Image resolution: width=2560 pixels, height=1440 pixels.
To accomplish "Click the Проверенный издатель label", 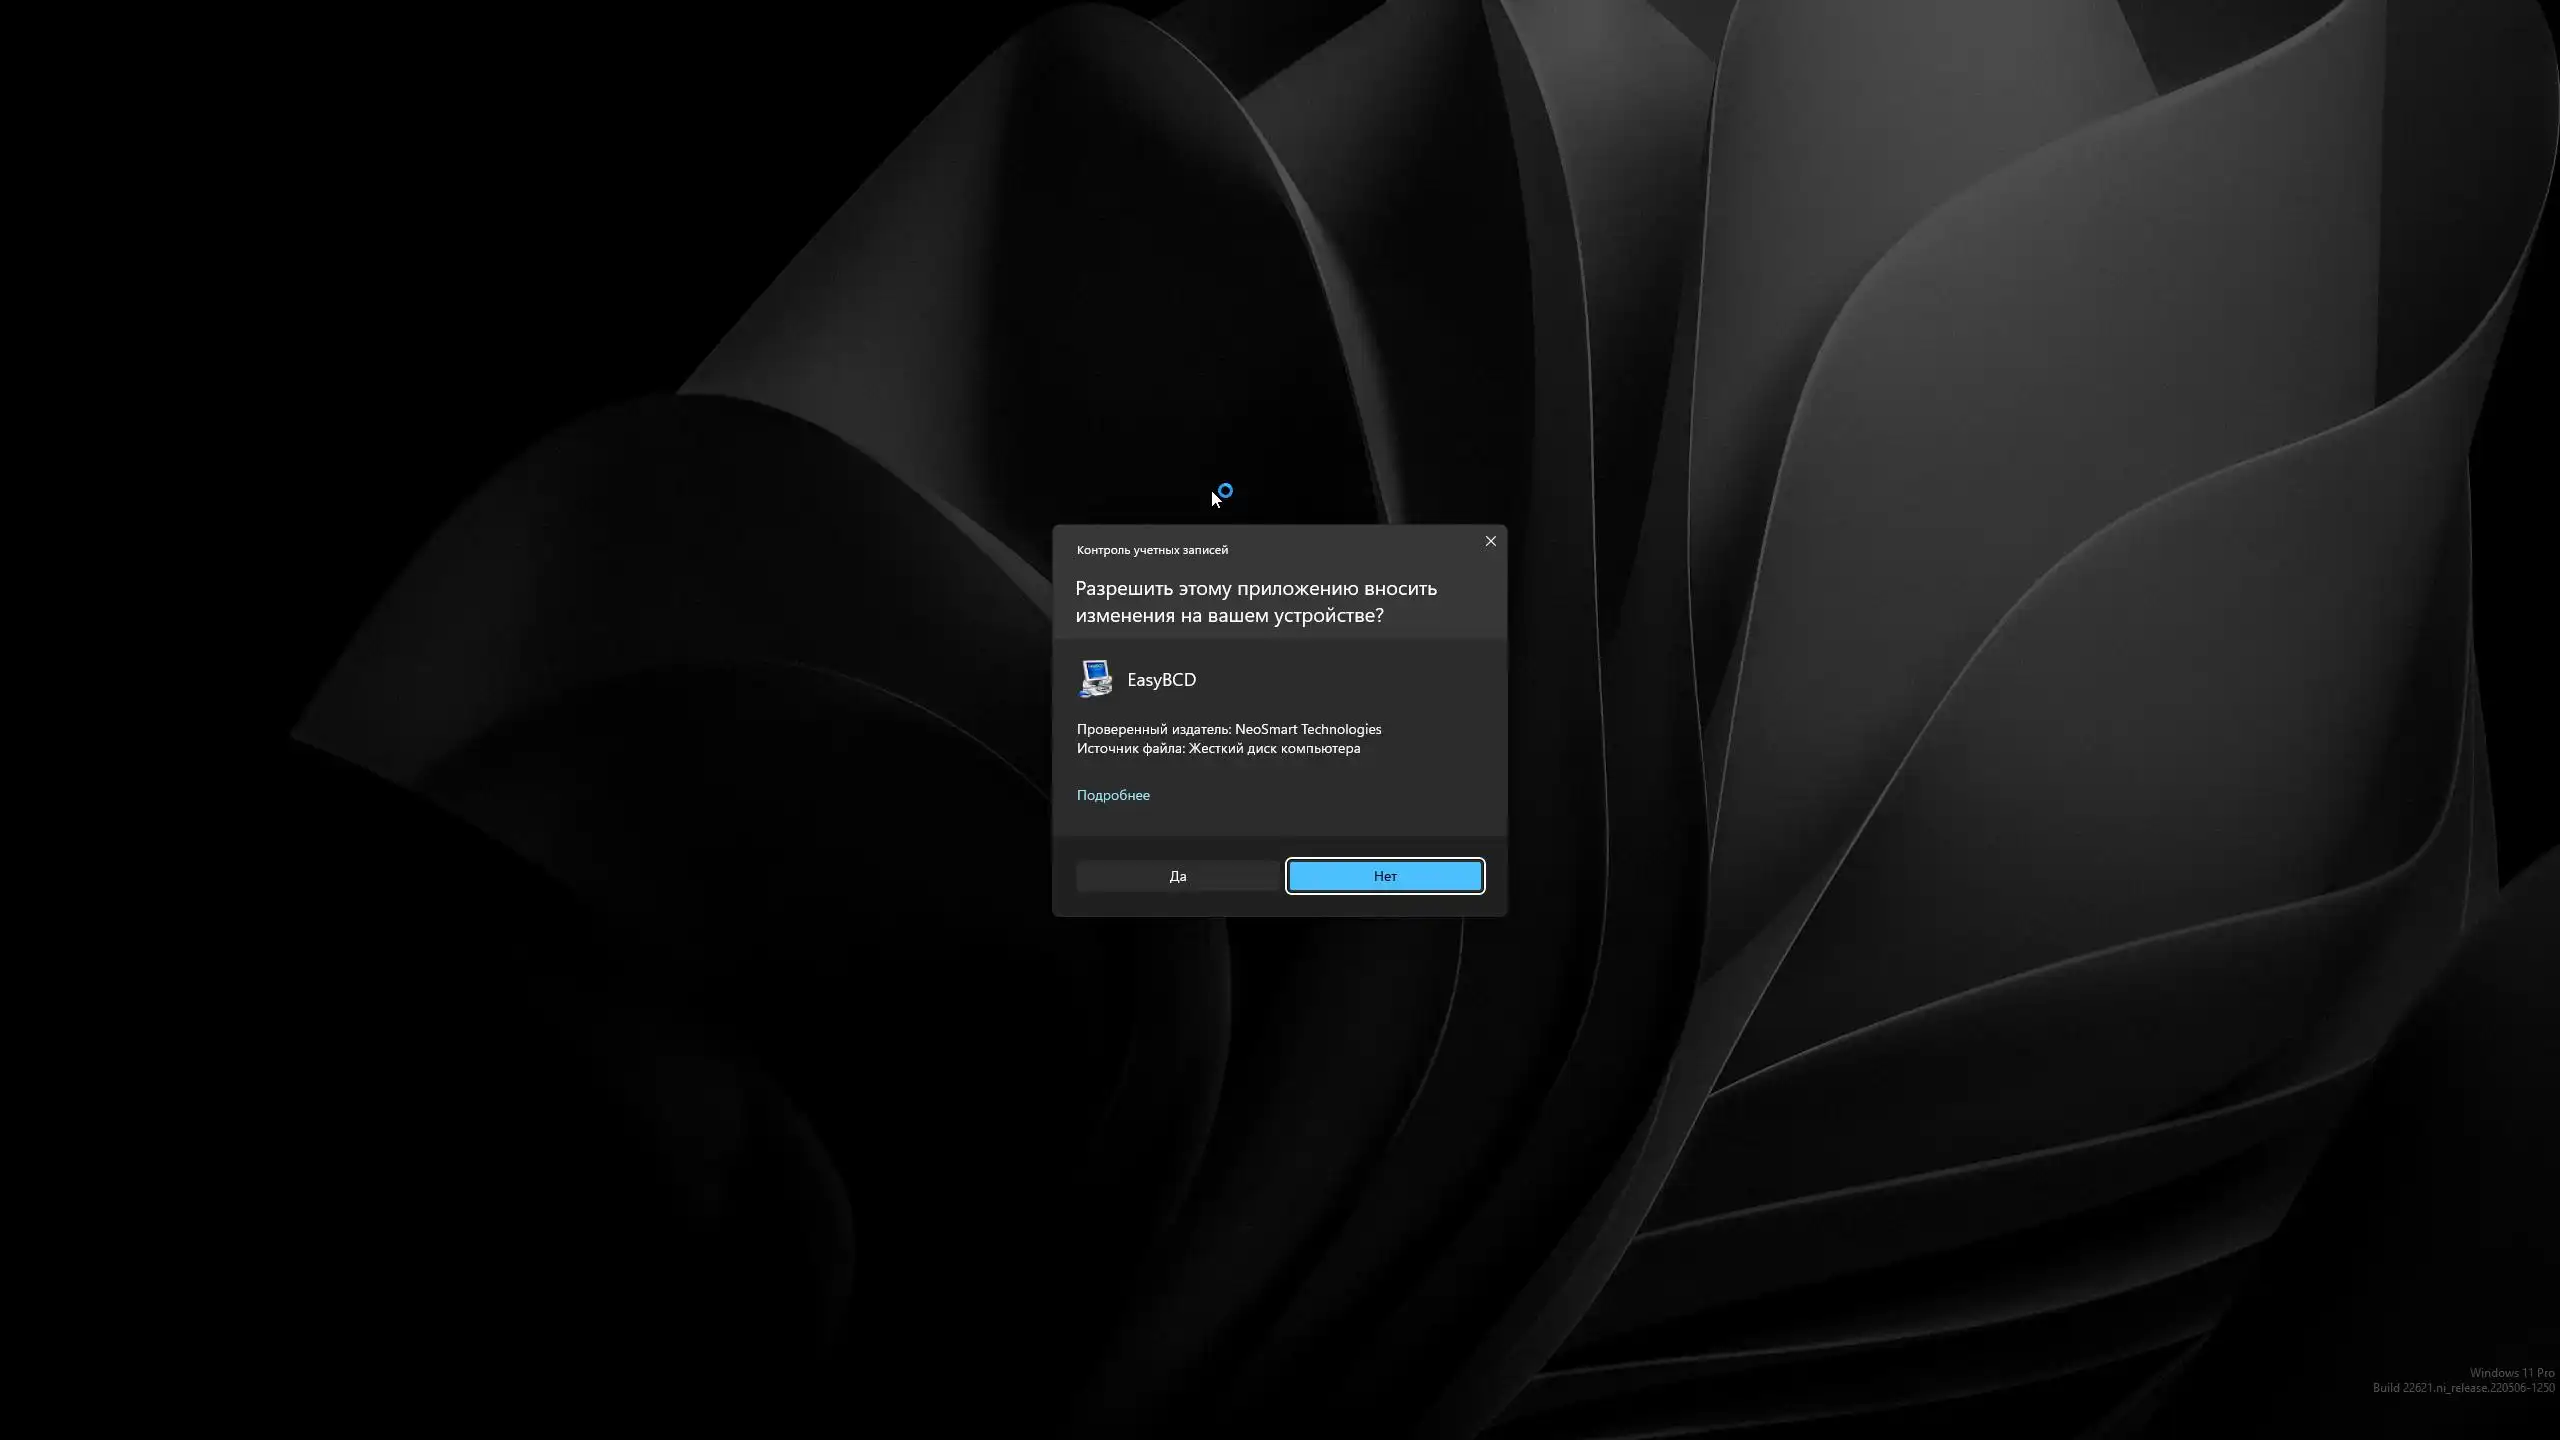I will click(1153, 729).
